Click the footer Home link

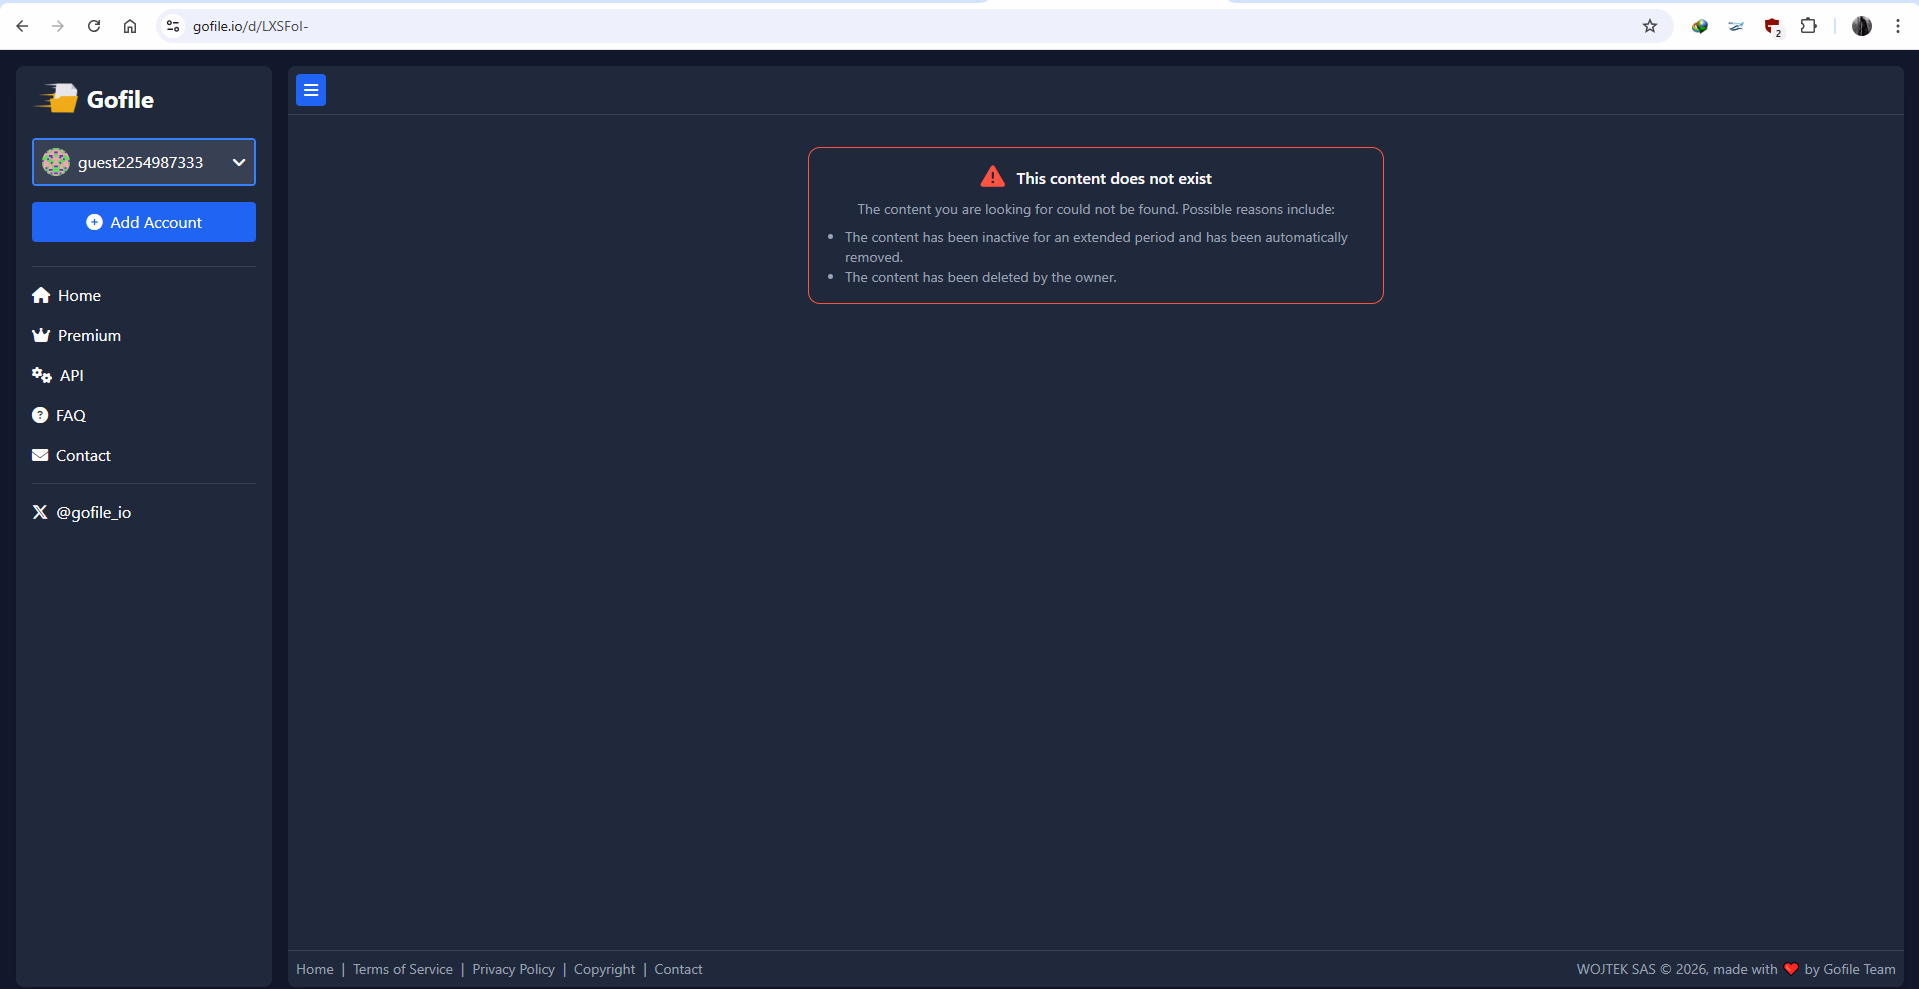click(x=315, y=969)
